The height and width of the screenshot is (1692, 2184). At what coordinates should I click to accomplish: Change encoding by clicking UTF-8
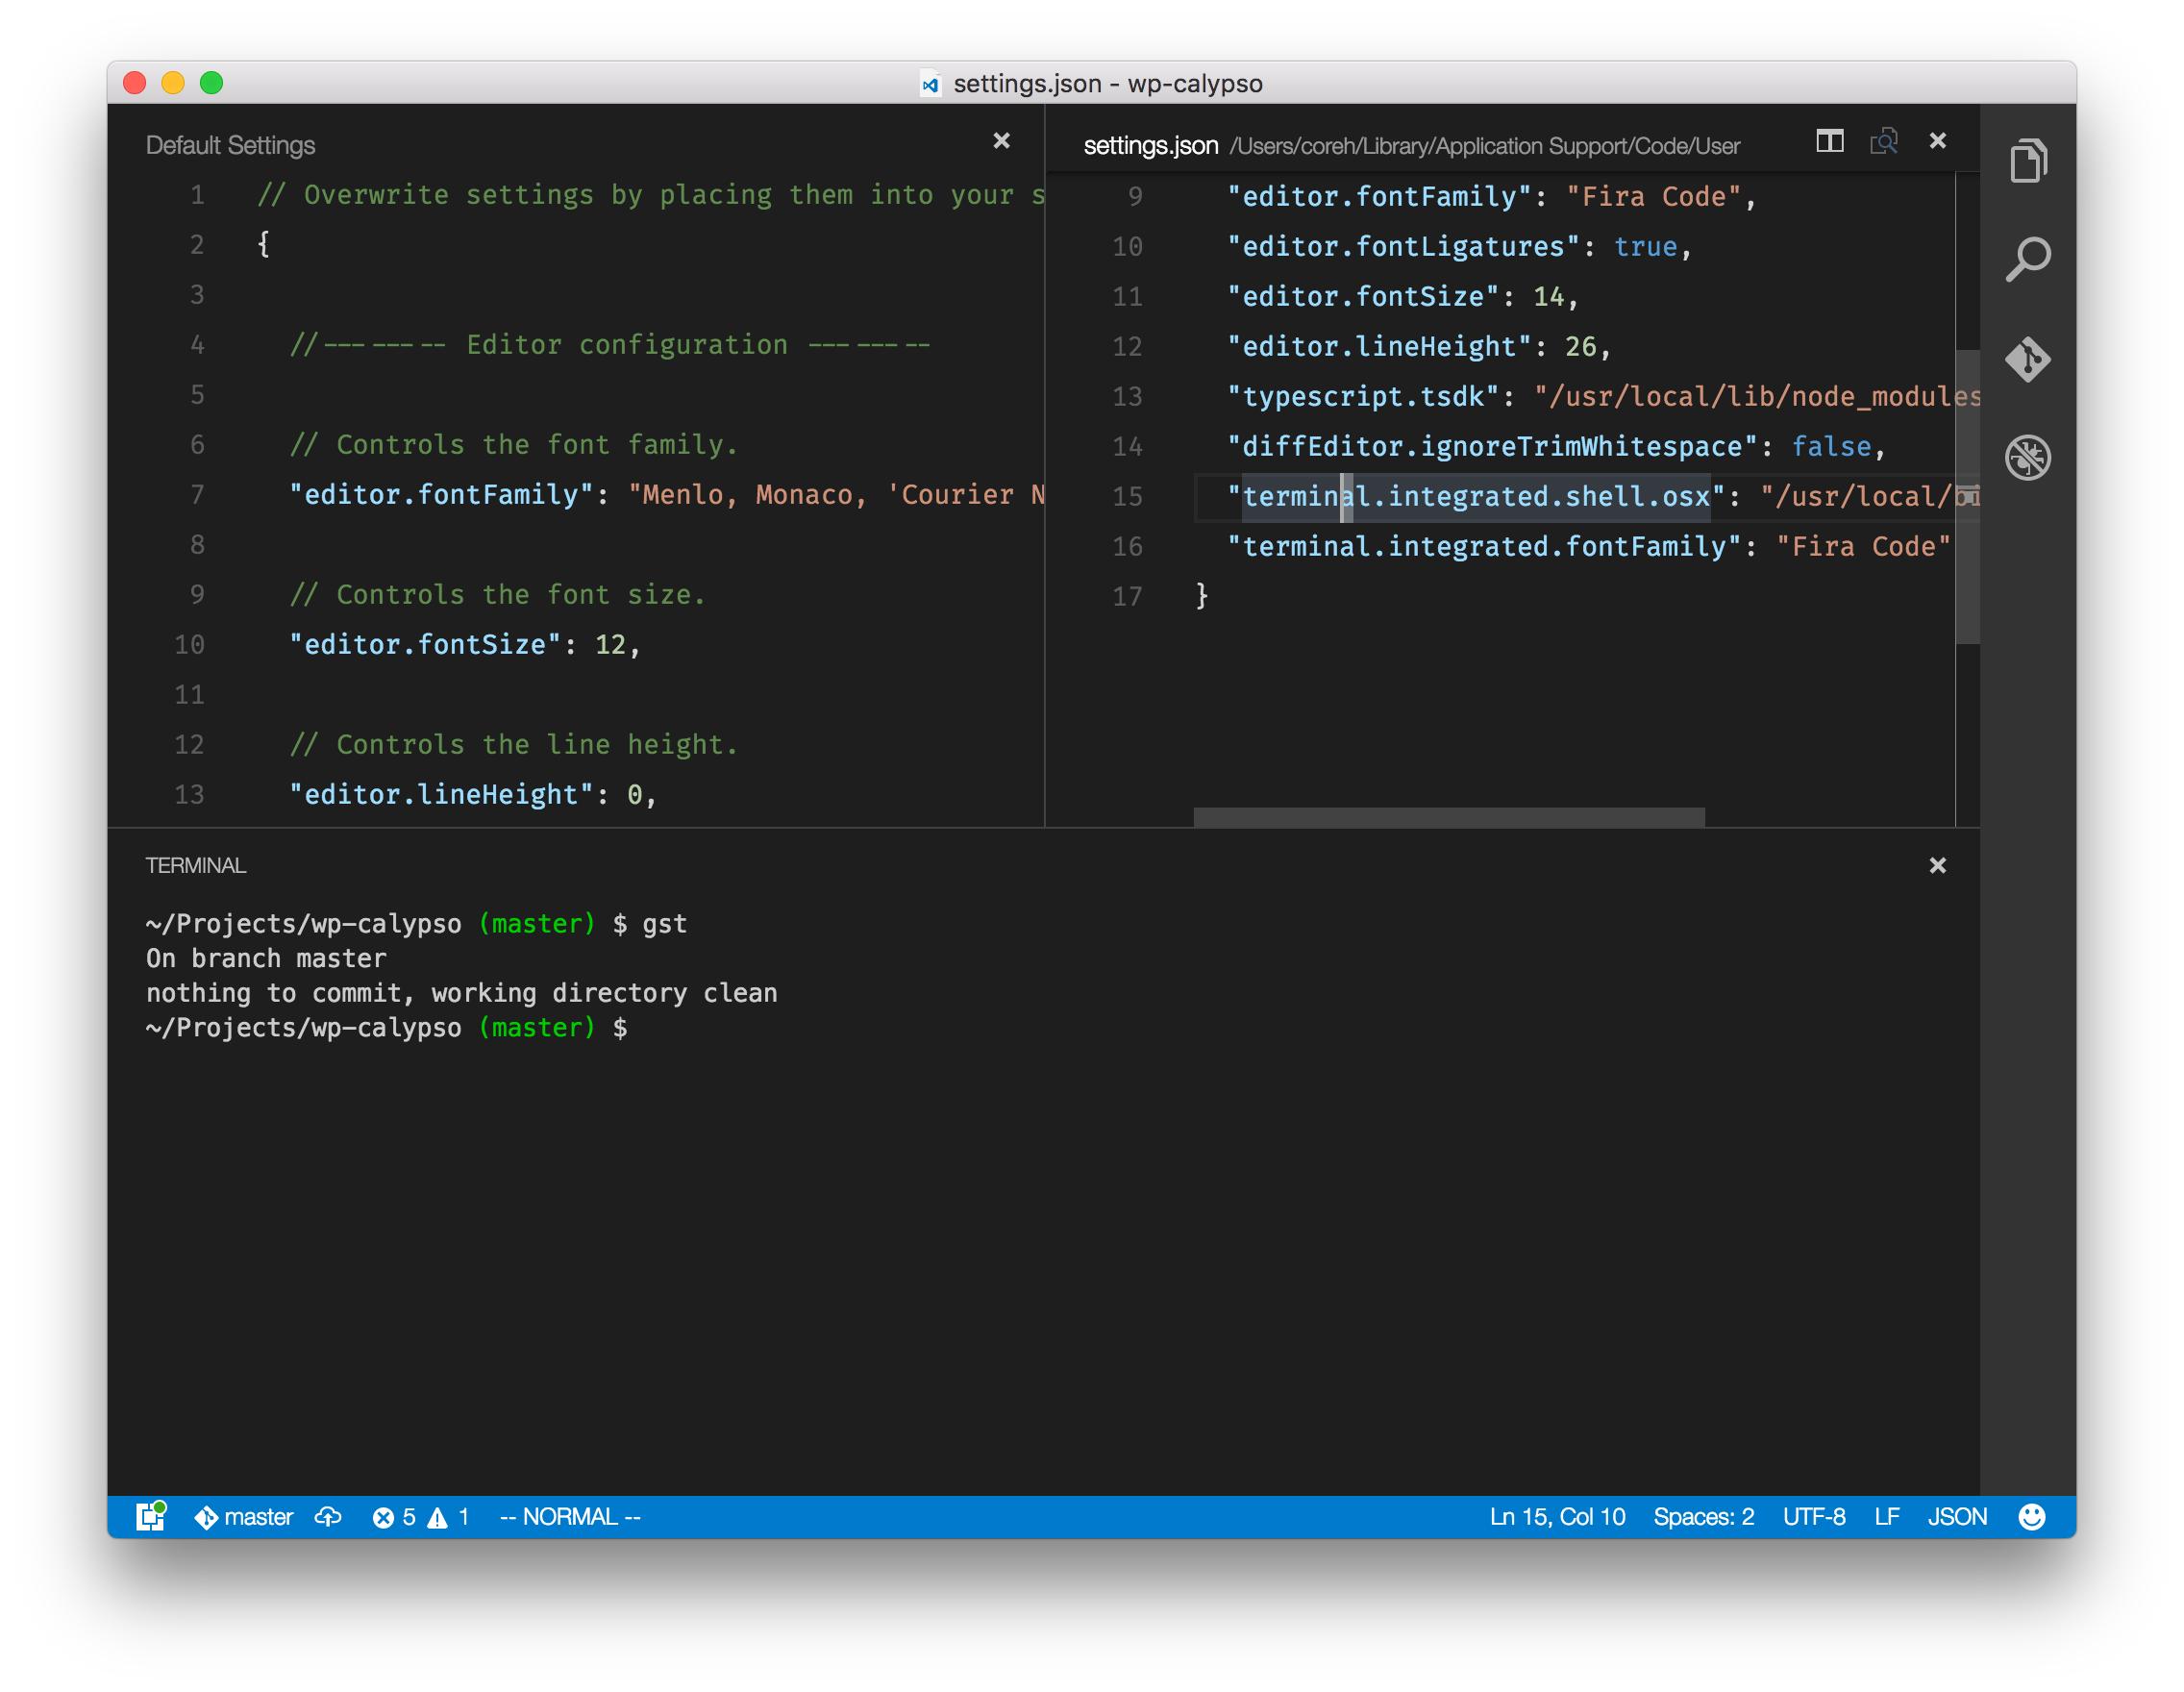coord(1815,1516)
